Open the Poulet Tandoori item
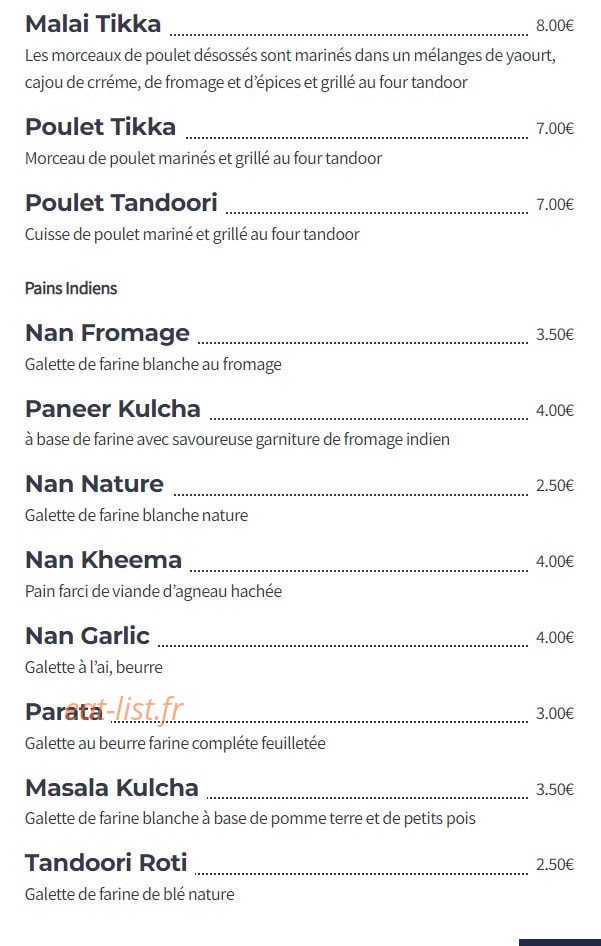This screenshot has width=601, height=946. pos(121,203)
